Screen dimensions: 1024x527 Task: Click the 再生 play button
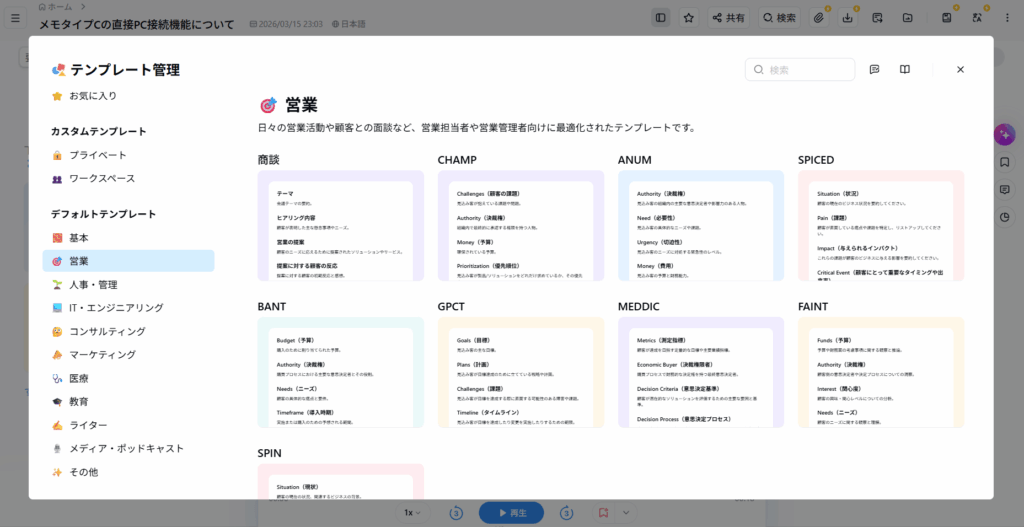[511, 513]
